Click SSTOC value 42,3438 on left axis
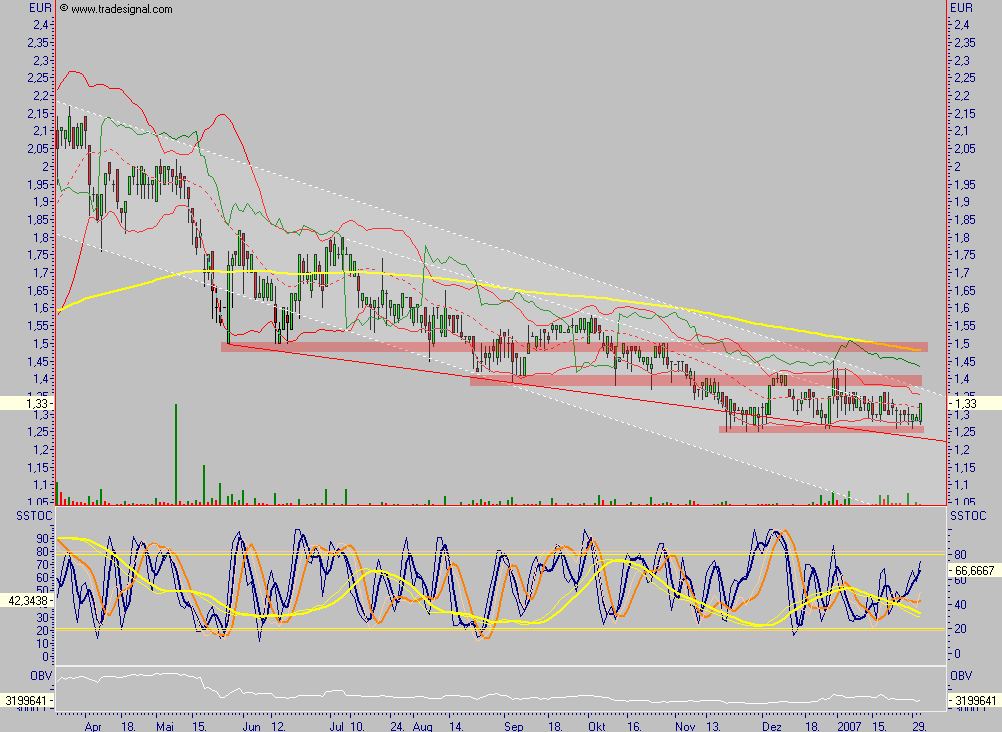 [x=26, y=601]
